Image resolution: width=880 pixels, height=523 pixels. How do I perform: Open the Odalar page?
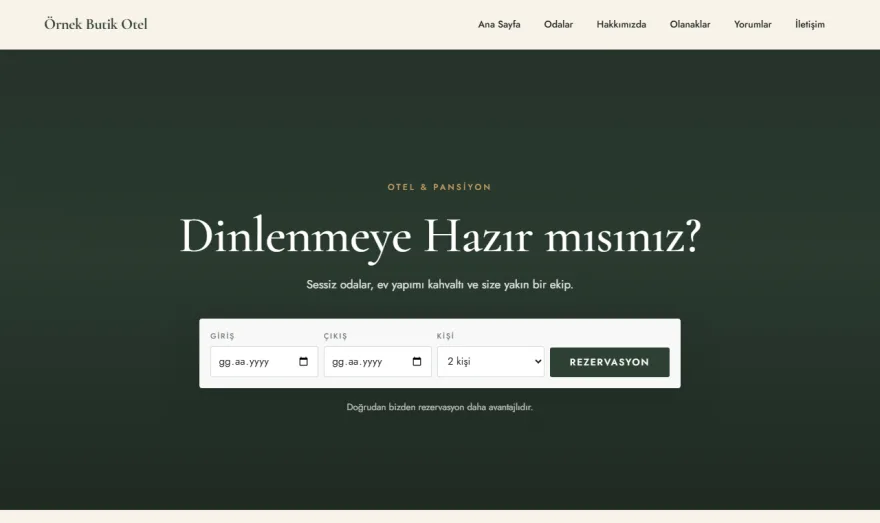pyautogui.click(x=558, y=24)
